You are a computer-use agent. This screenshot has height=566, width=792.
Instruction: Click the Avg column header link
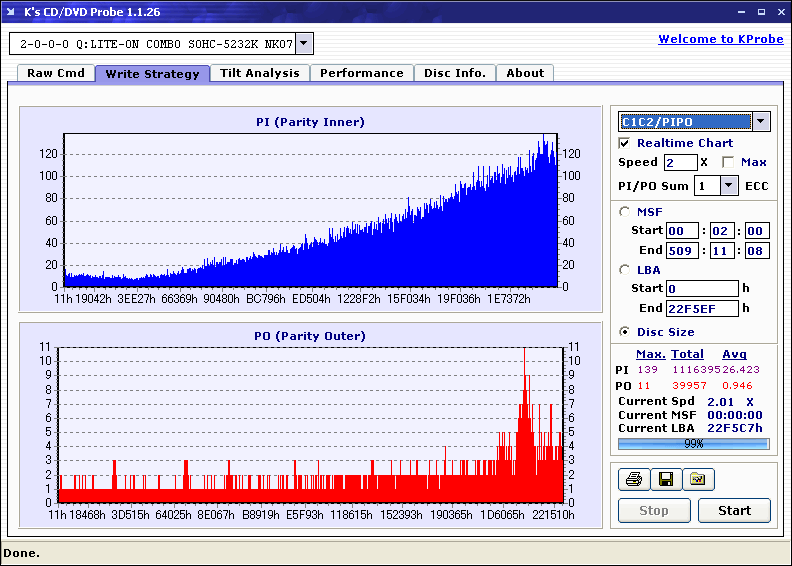pyautogui.click(x=734, y=354)
